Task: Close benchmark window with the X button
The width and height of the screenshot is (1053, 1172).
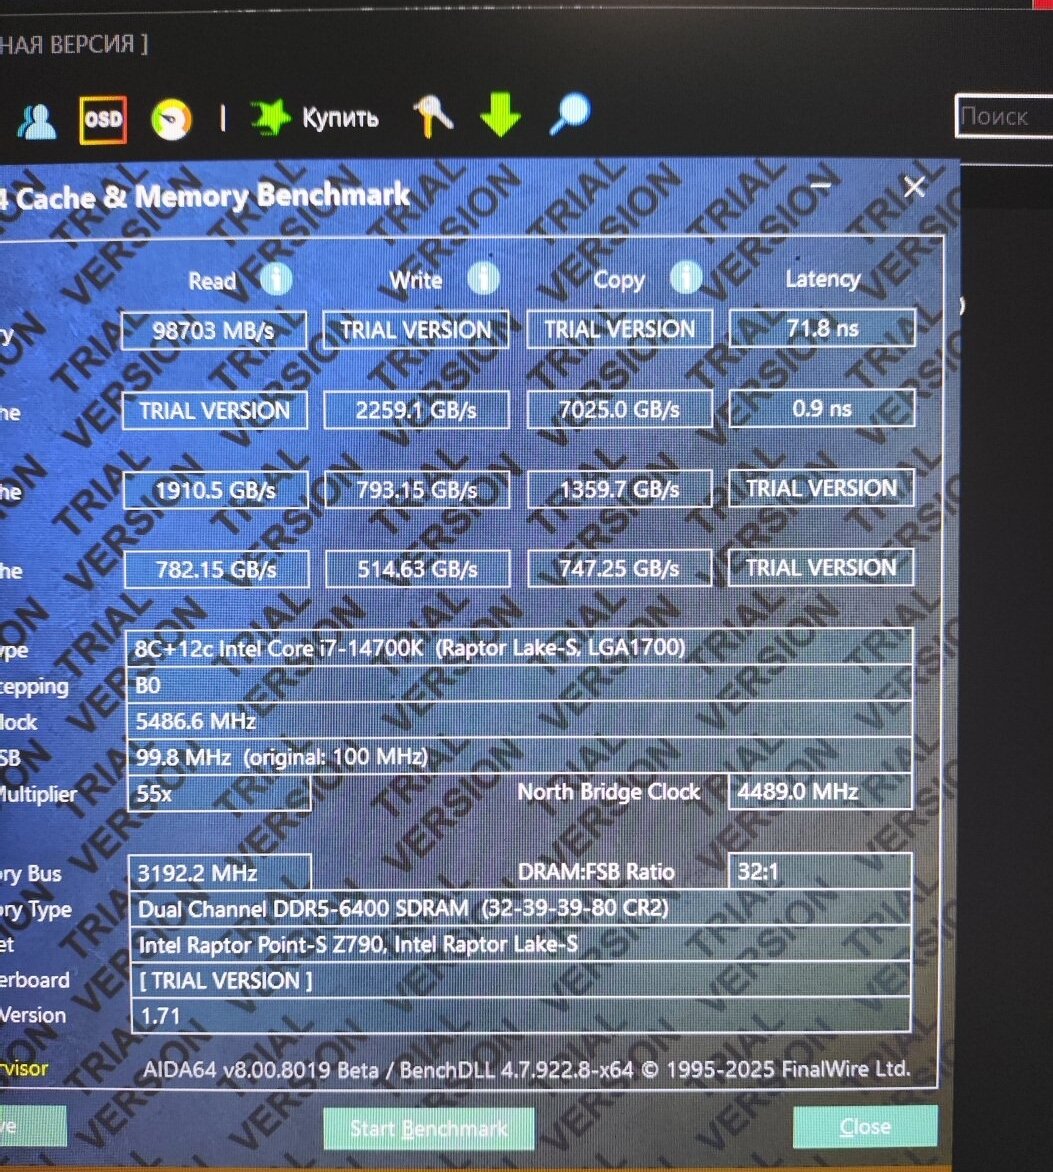Action: coord(914,187)
